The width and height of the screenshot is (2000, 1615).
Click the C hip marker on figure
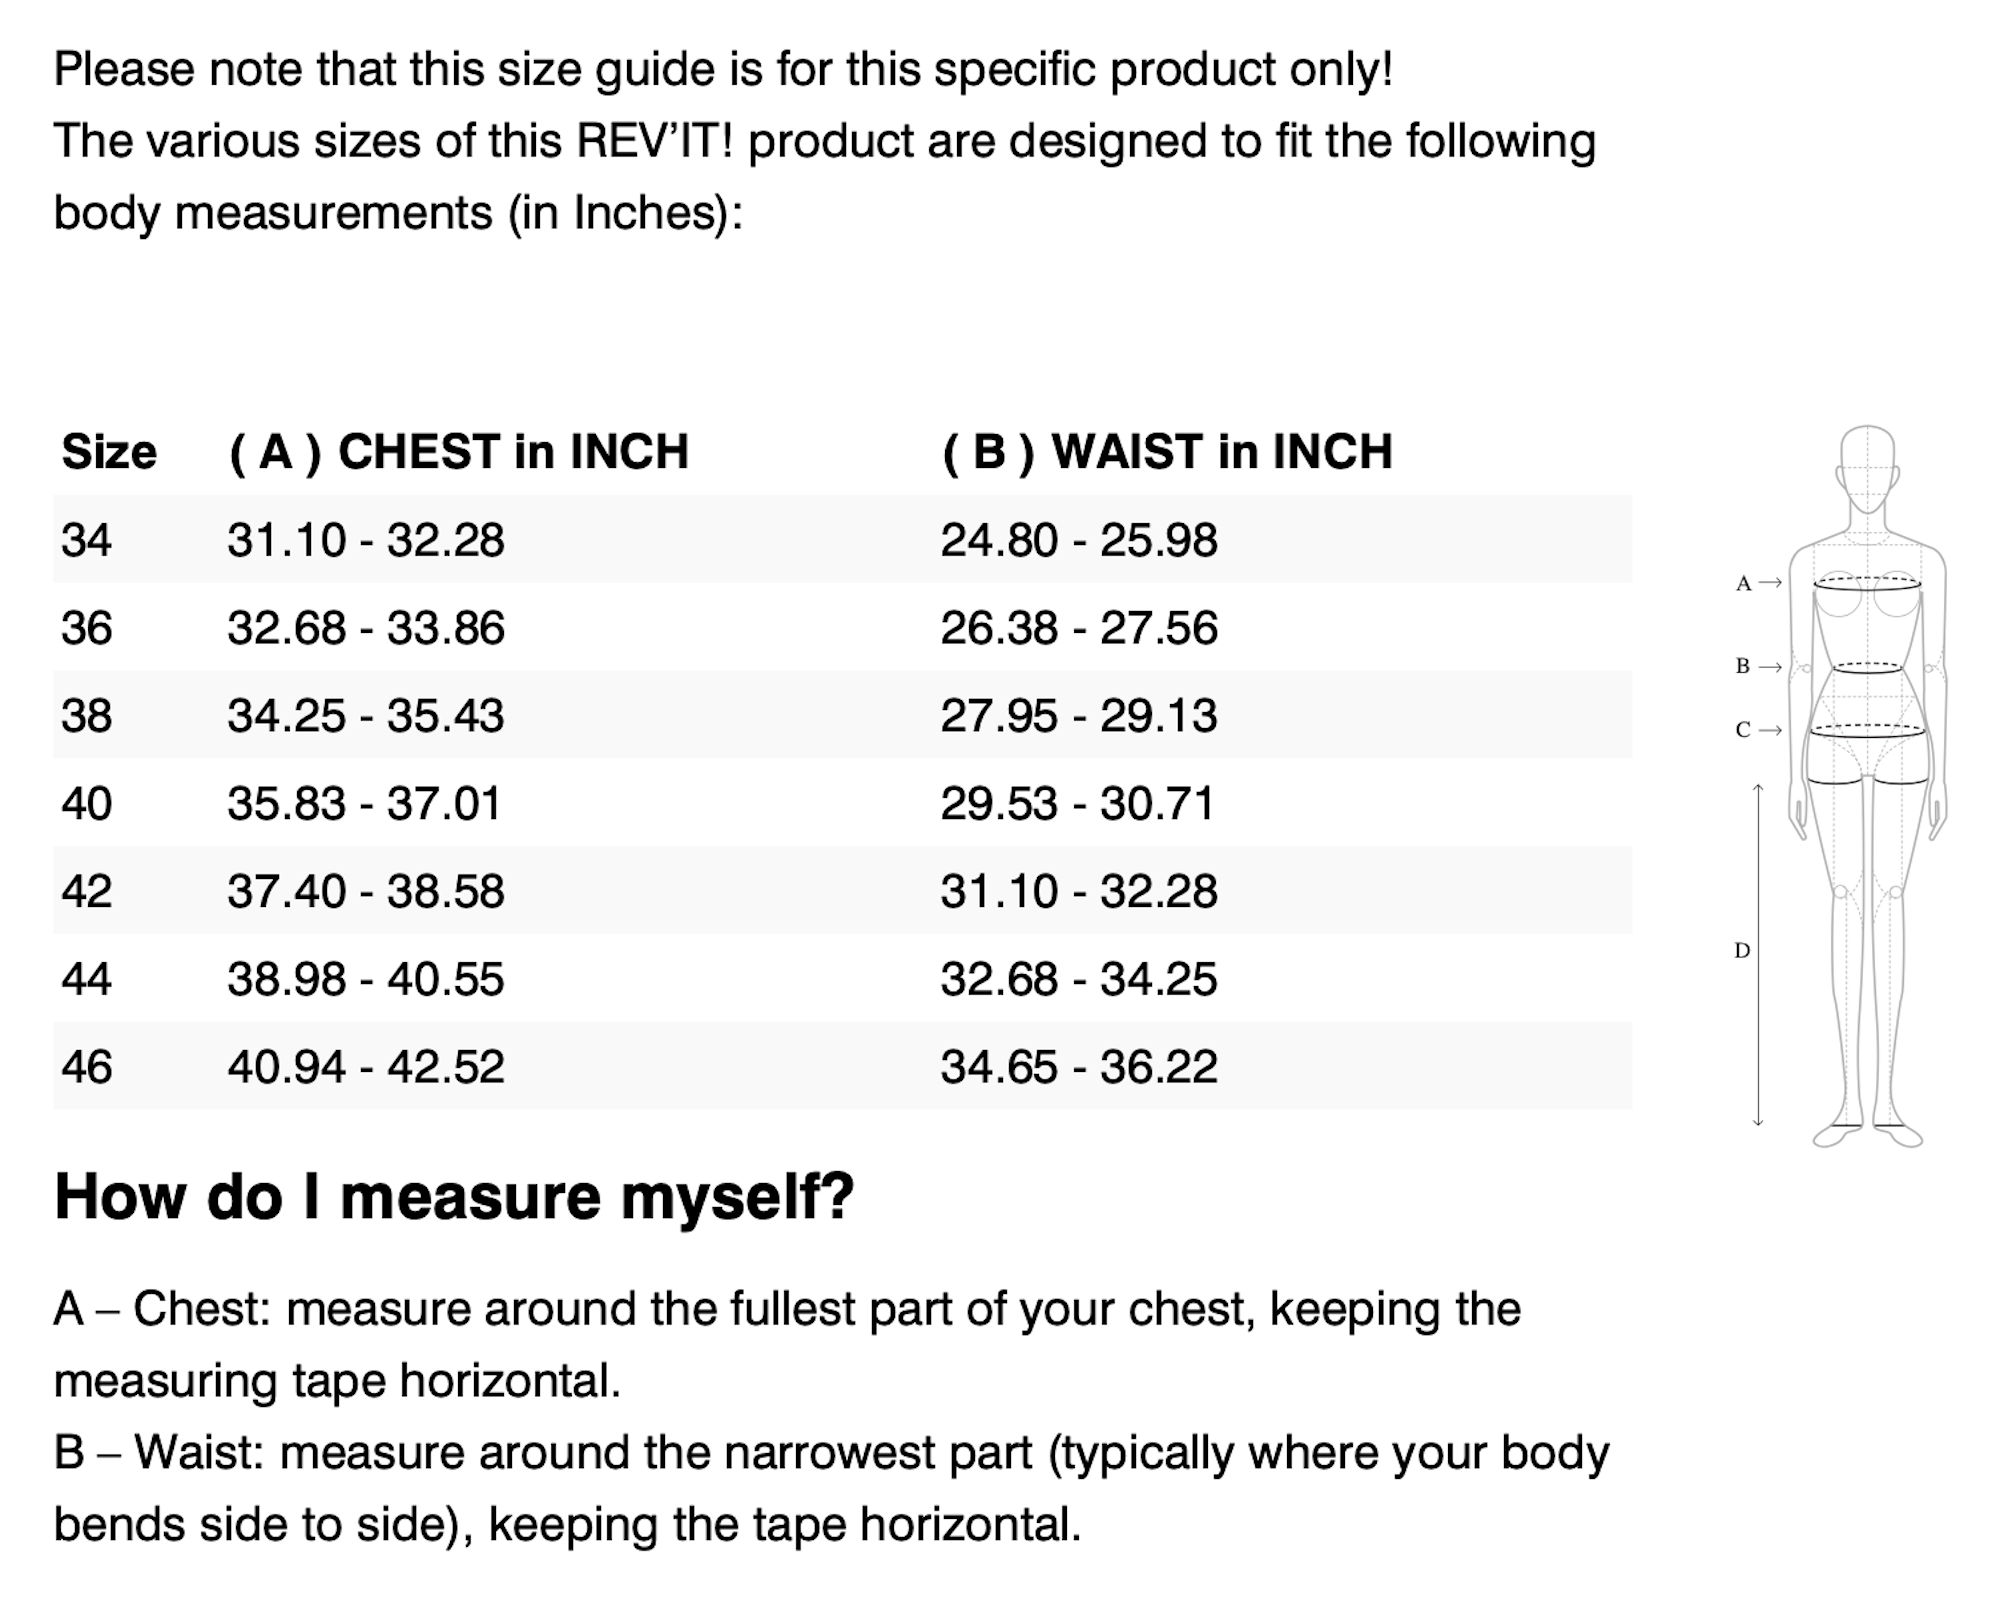(1758, 730)
